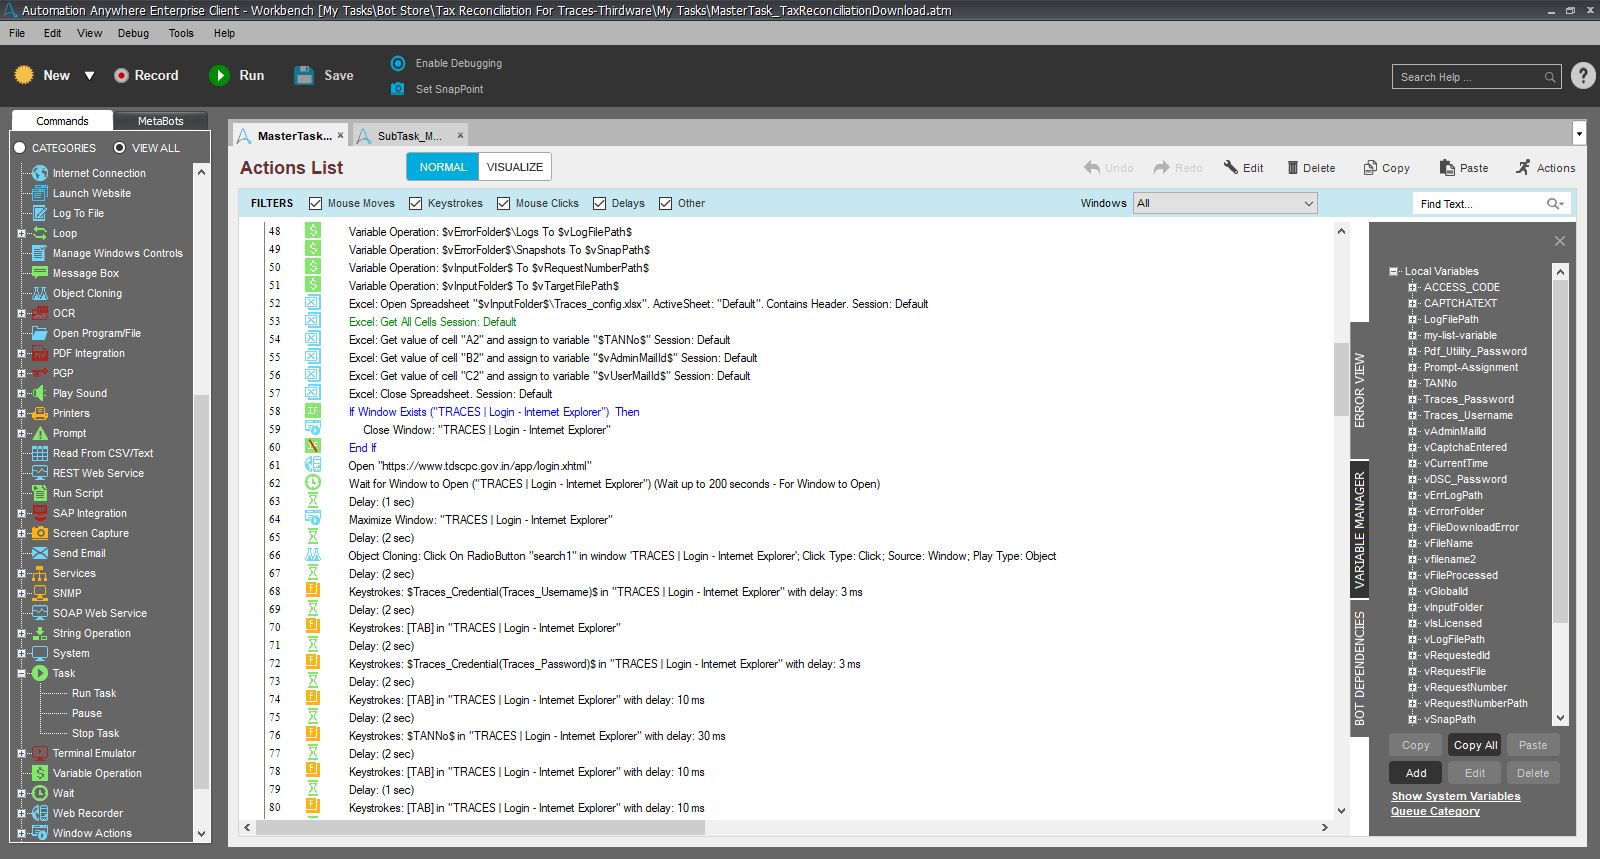Open the Windows All dropdown

pos(1225,203)
